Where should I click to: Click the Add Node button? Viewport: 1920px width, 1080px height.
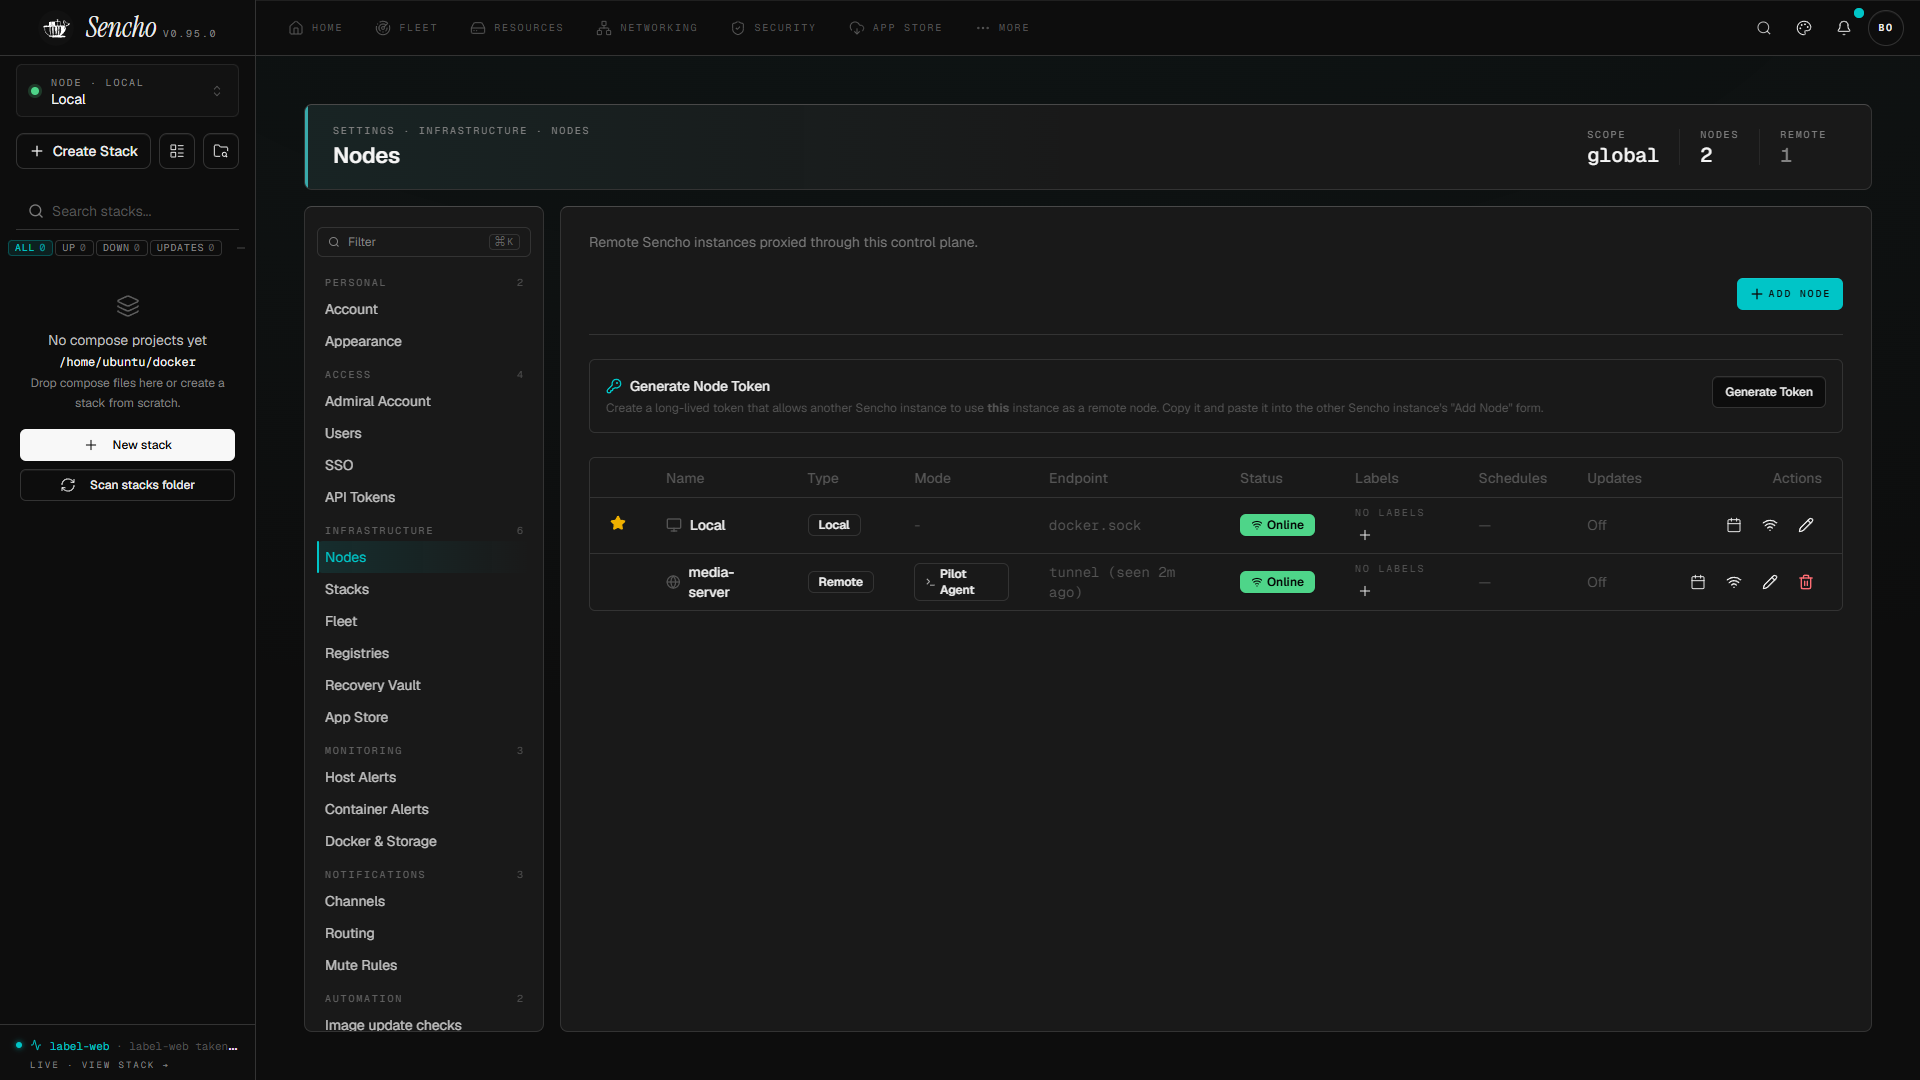(1789, 294)
